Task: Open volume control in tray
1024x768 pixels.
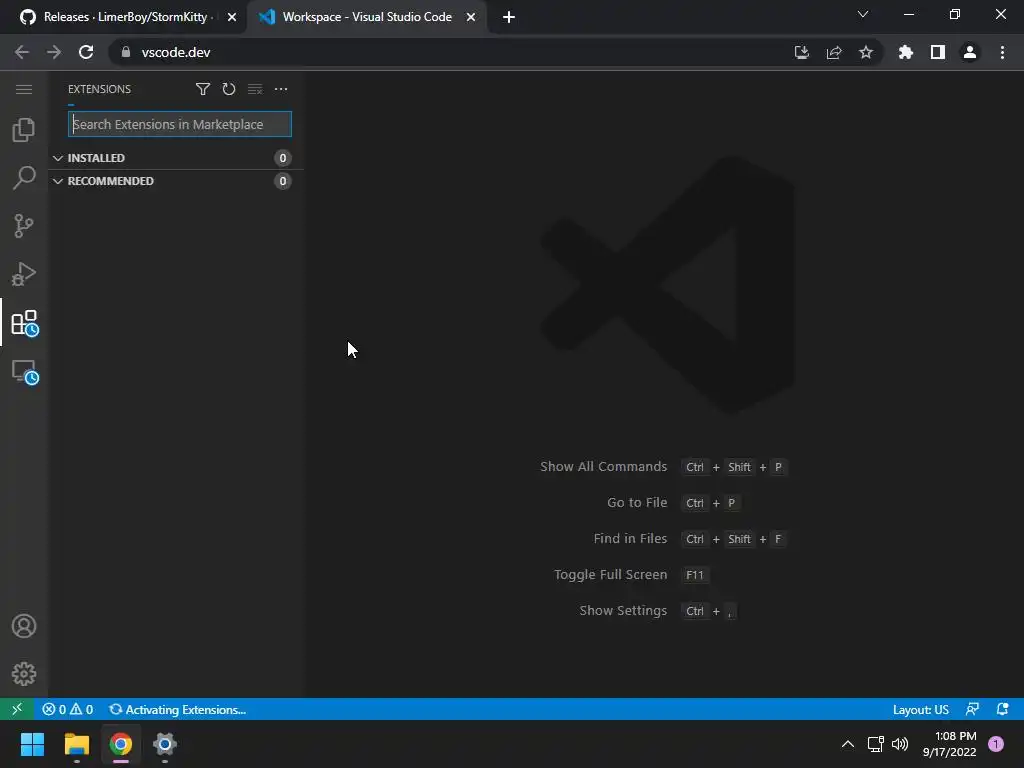Action: [900, 744]
